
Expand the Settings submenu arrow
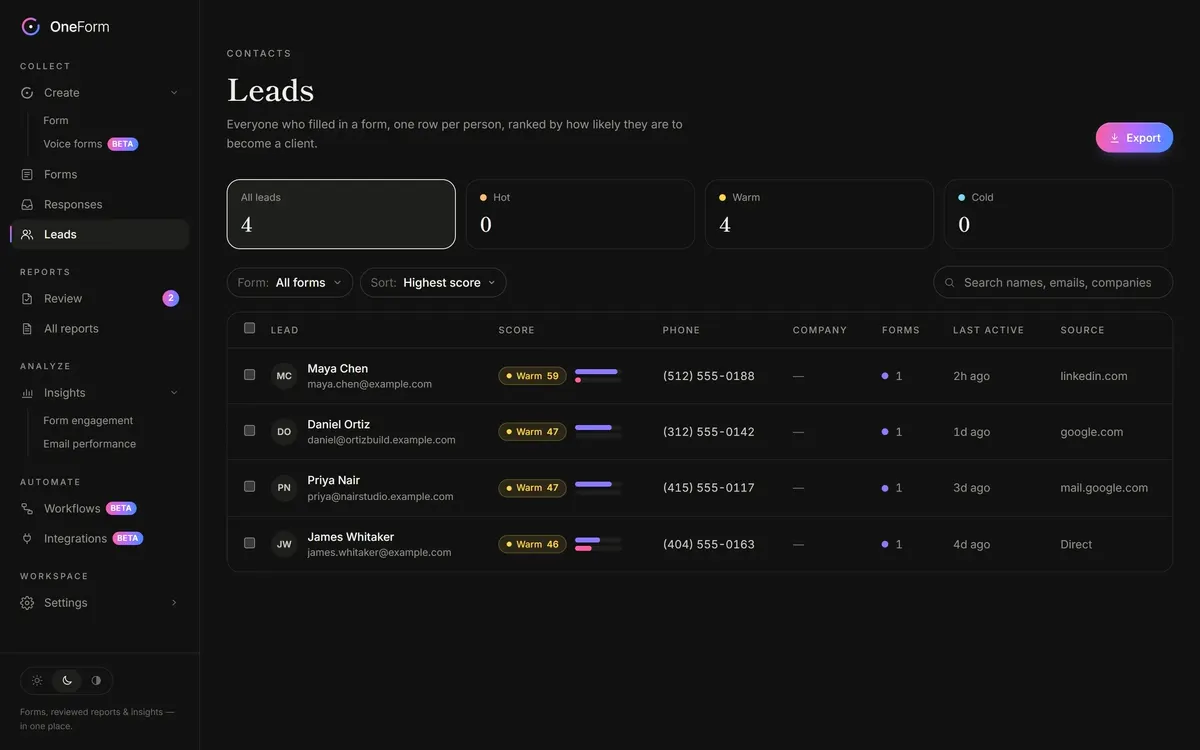tap(174, 603)
